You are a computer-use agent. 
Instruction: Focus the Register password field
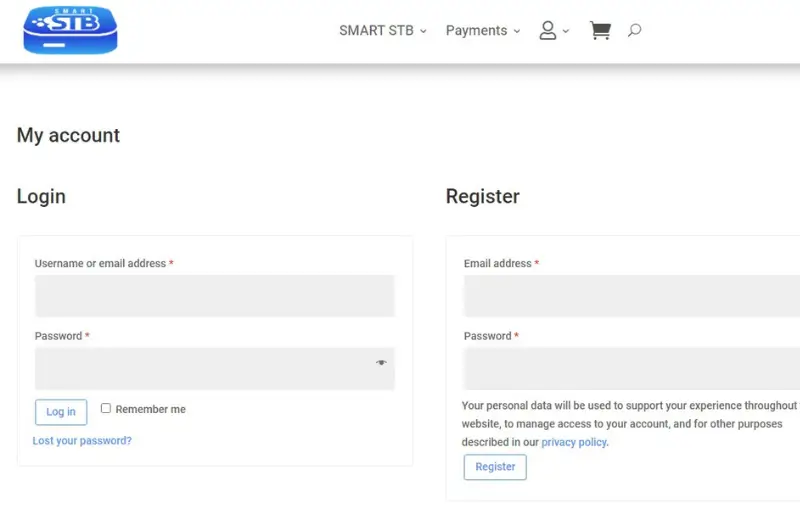[x=630, y=368]
